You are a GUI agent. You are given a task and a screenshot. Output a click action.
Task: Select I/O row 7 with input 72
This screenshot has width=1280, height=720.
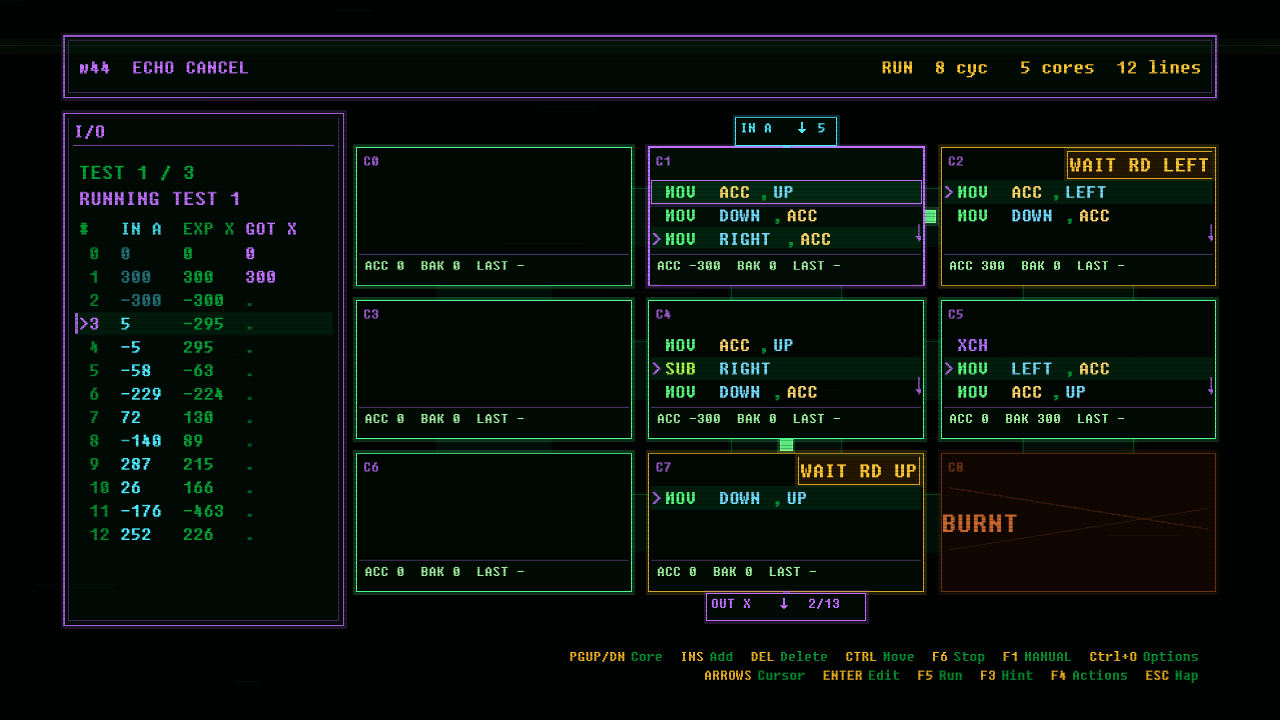tap(205, 417)
